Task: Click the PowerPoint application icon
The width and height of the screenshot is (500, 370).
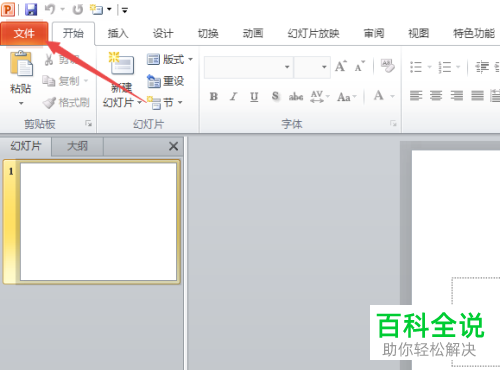Action: point(8,9)
